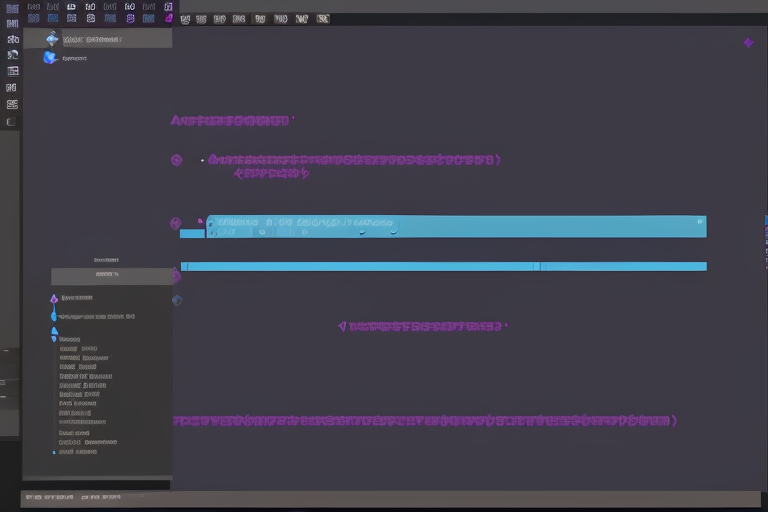Open the last tab in the dark top tab strip
This screenshot has height=512, width=768.
coord(323,18)
